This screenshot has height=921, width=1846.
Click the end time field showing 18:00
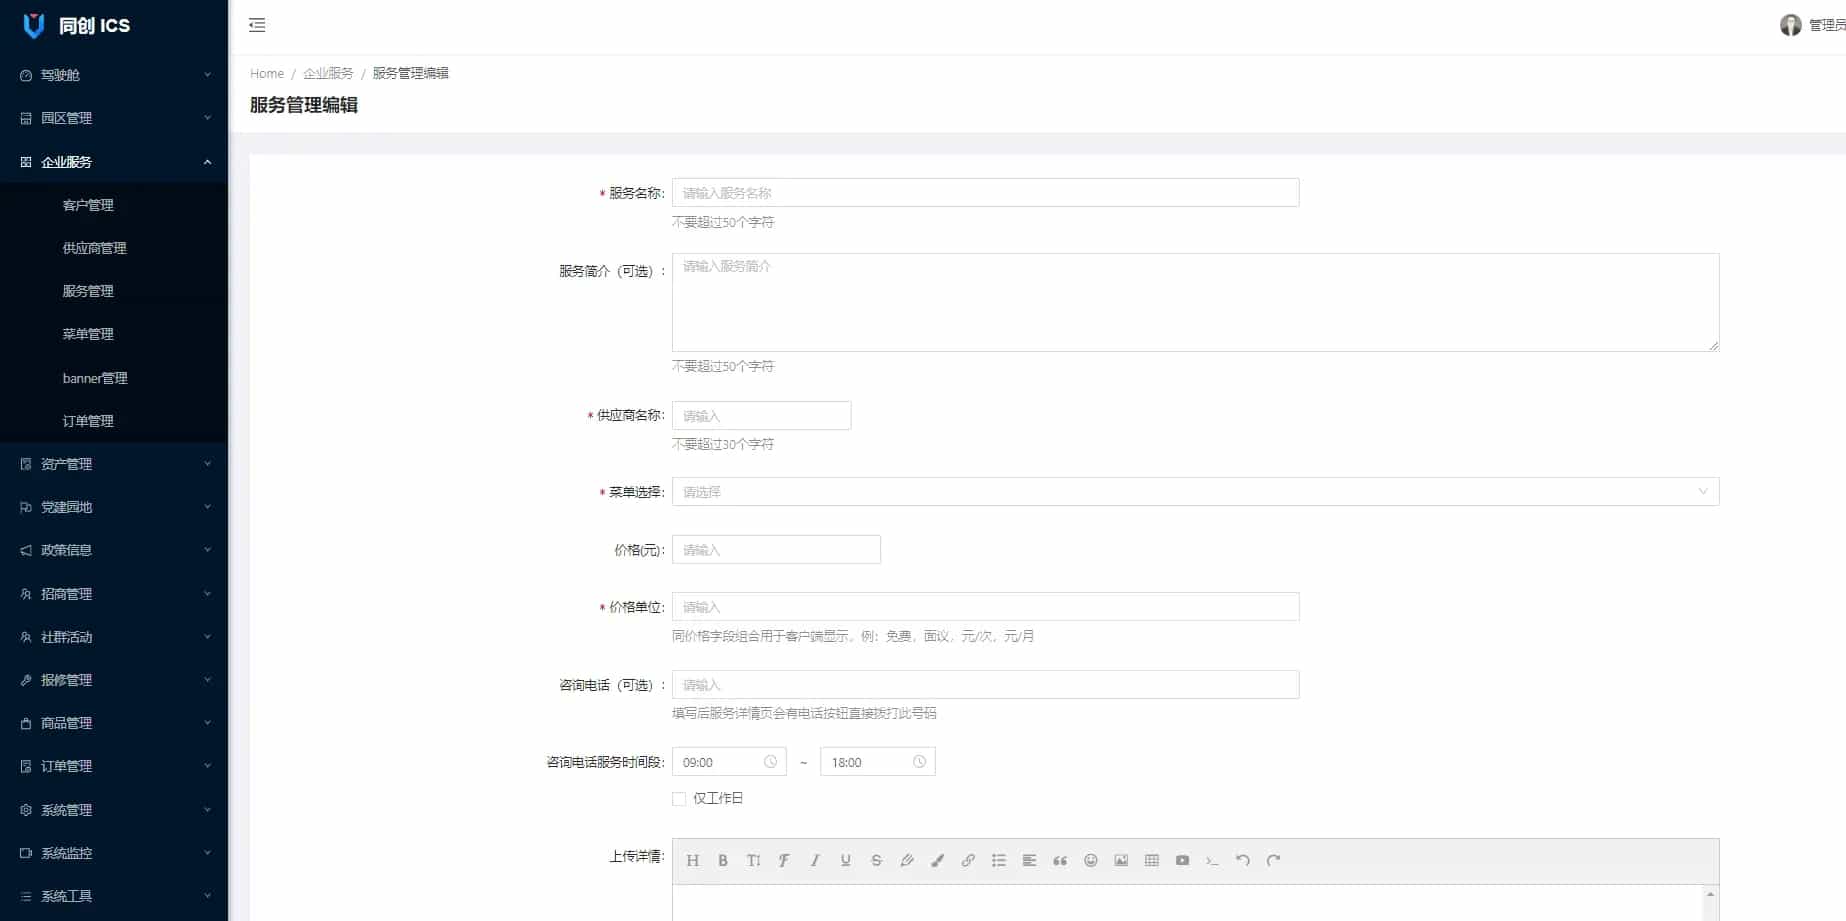877,762
